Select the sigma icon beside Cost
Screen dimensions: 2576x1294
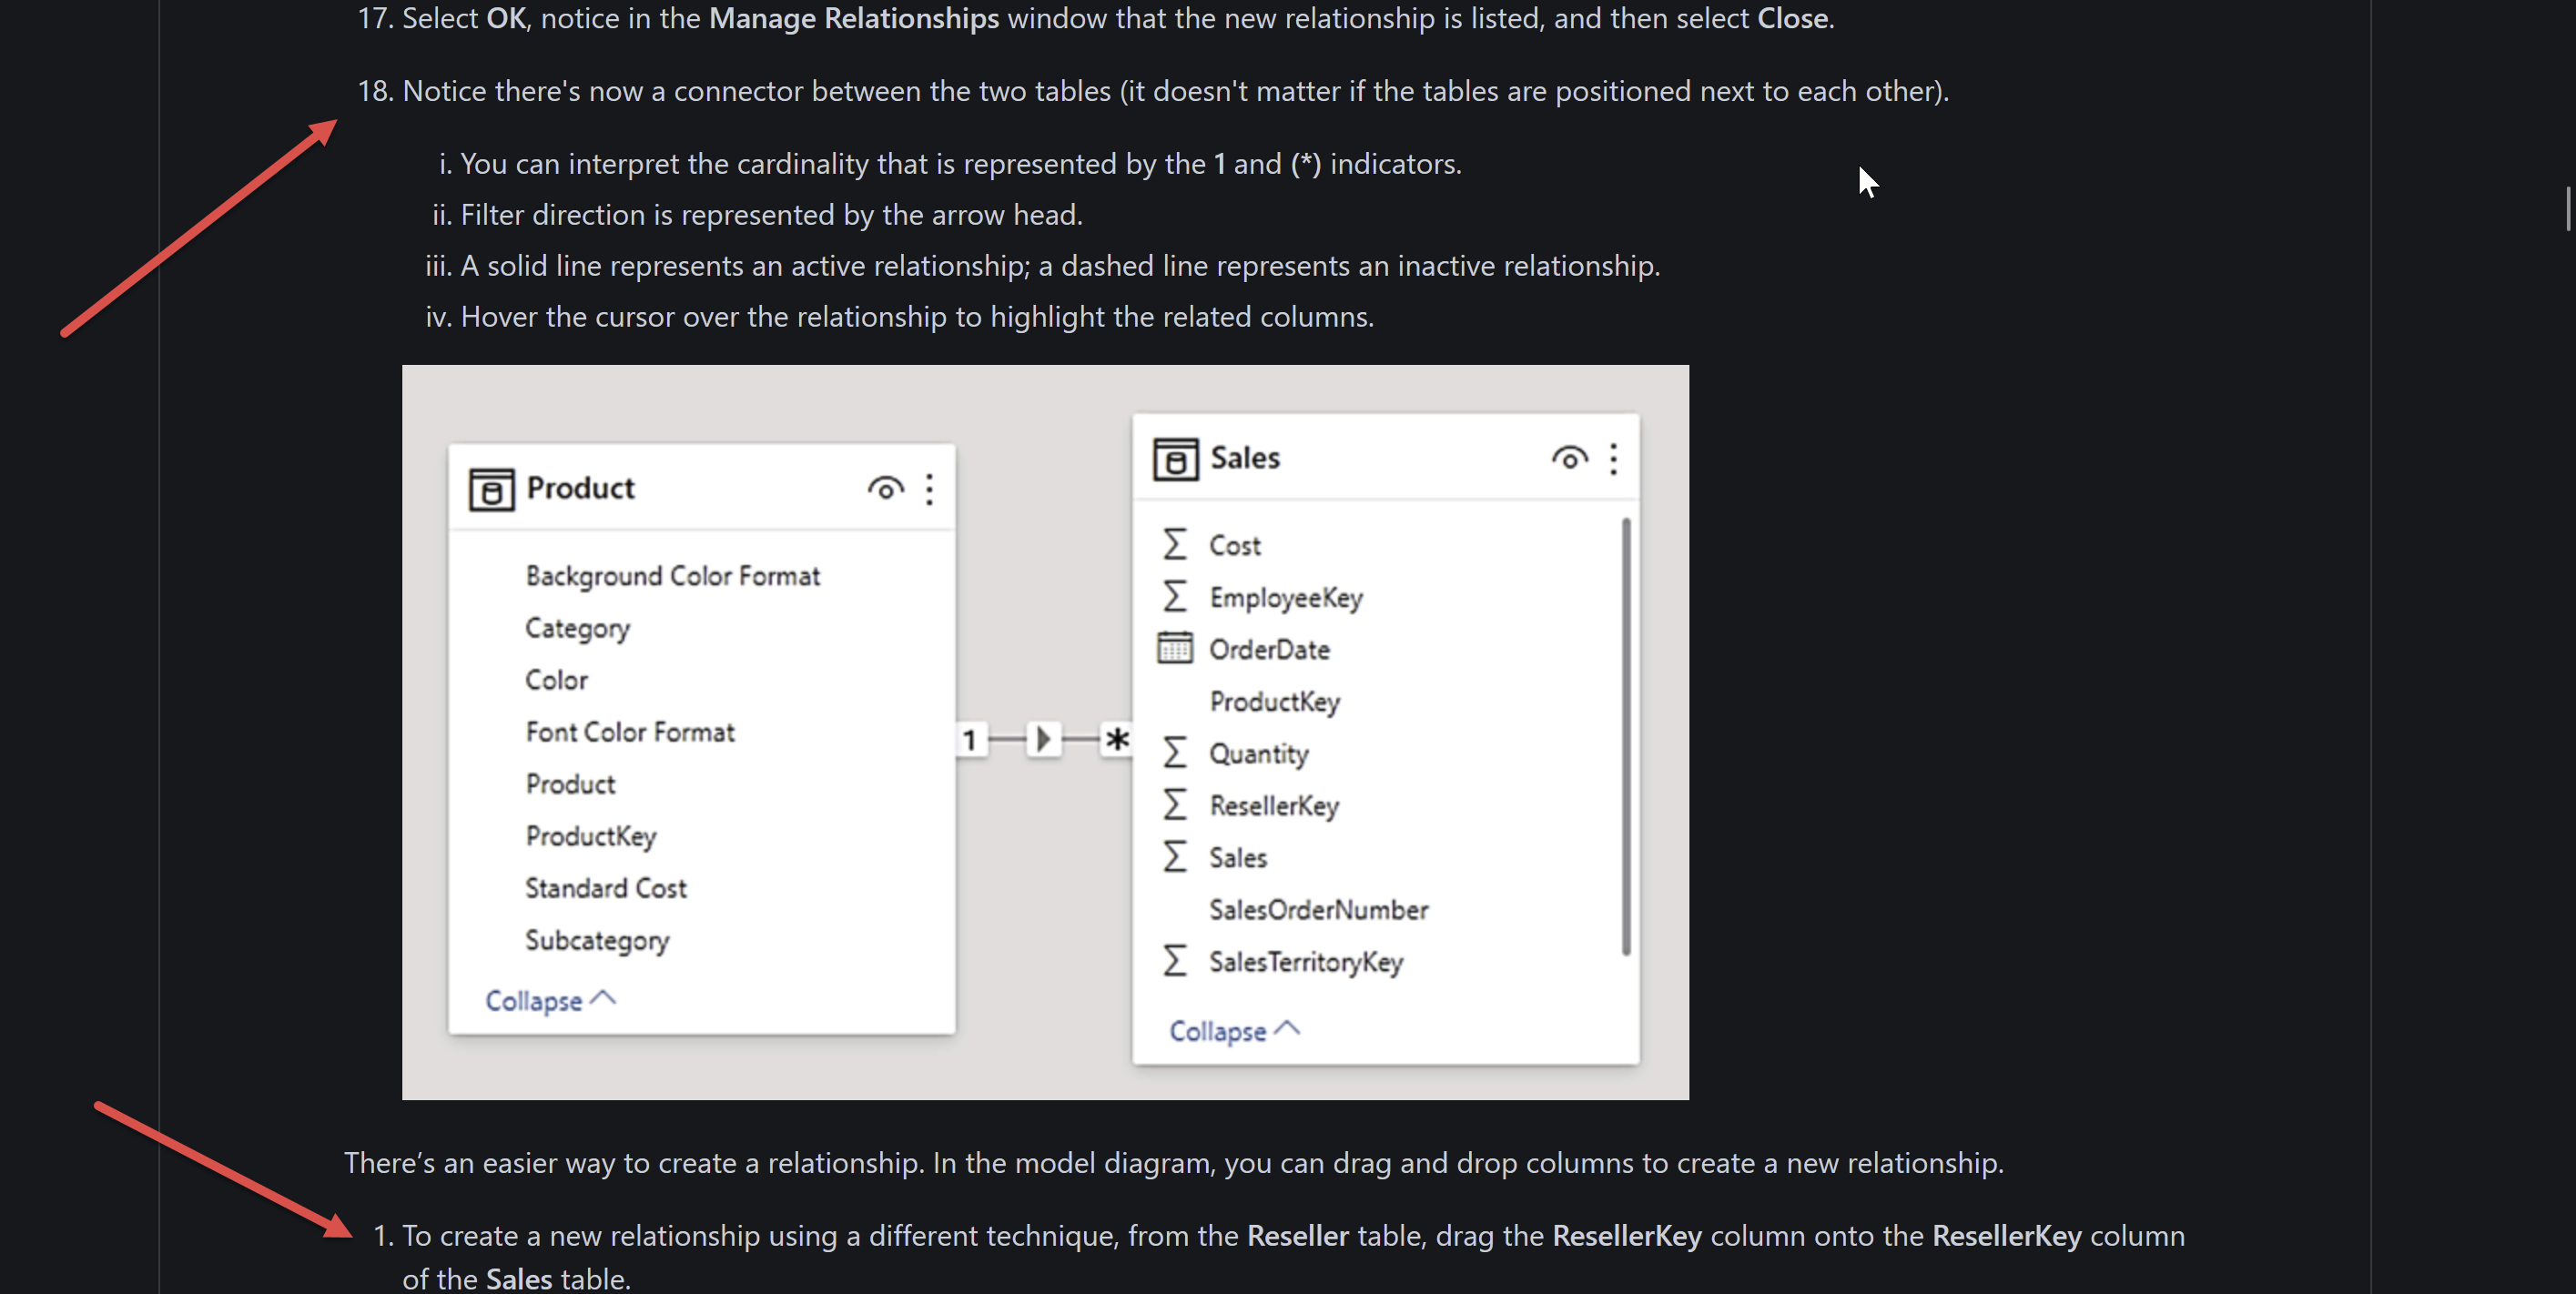(x=1175, y=544)
